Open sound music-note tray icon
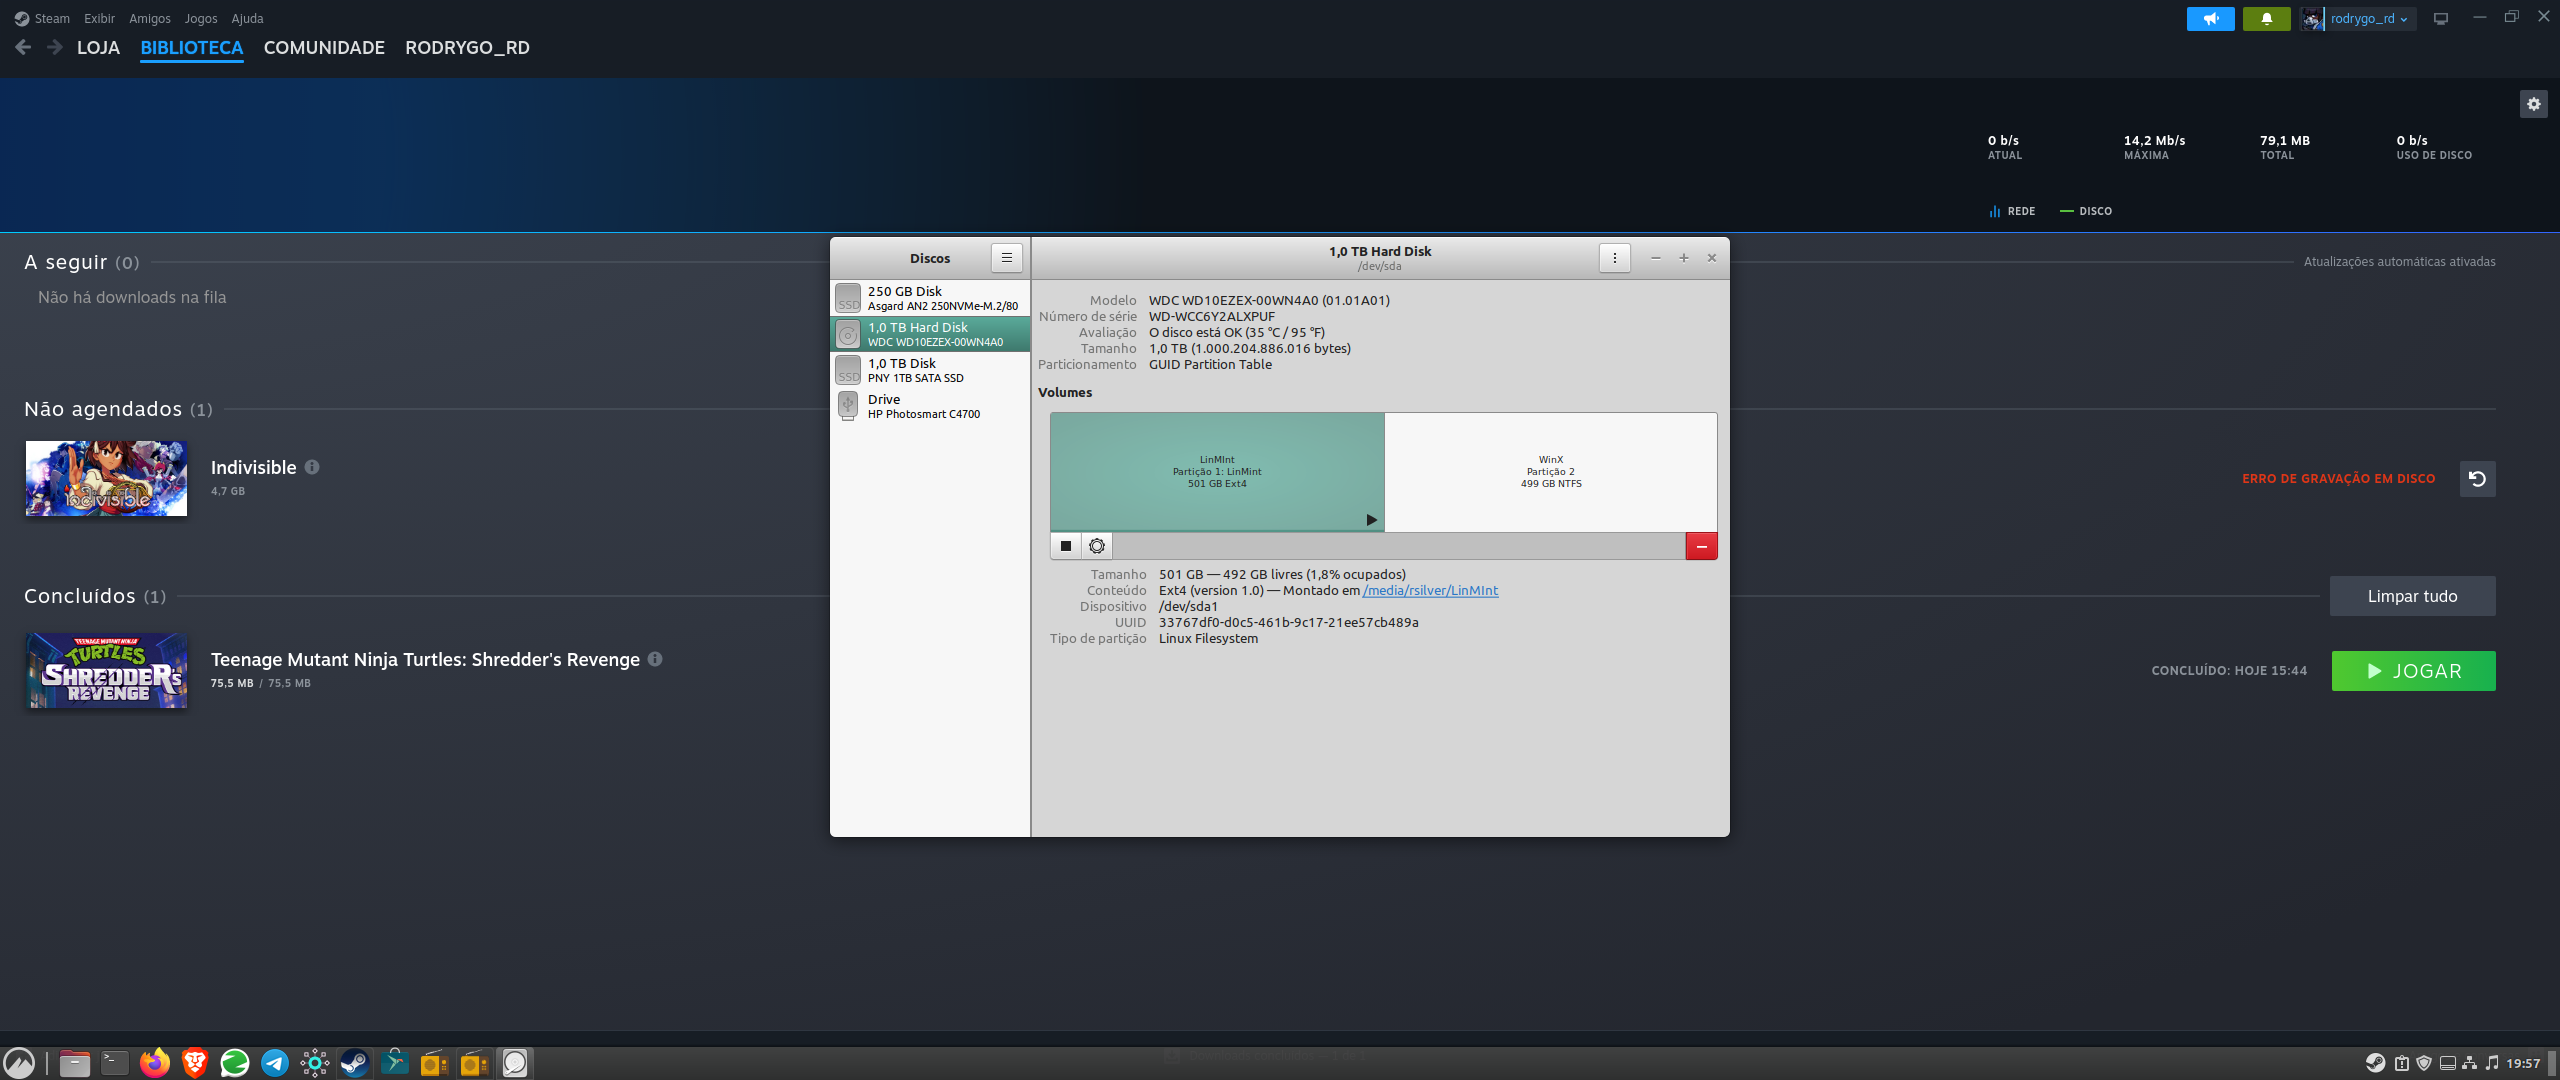This screenshot has width=2560, height=1080. click(x=2492, y=1063)
